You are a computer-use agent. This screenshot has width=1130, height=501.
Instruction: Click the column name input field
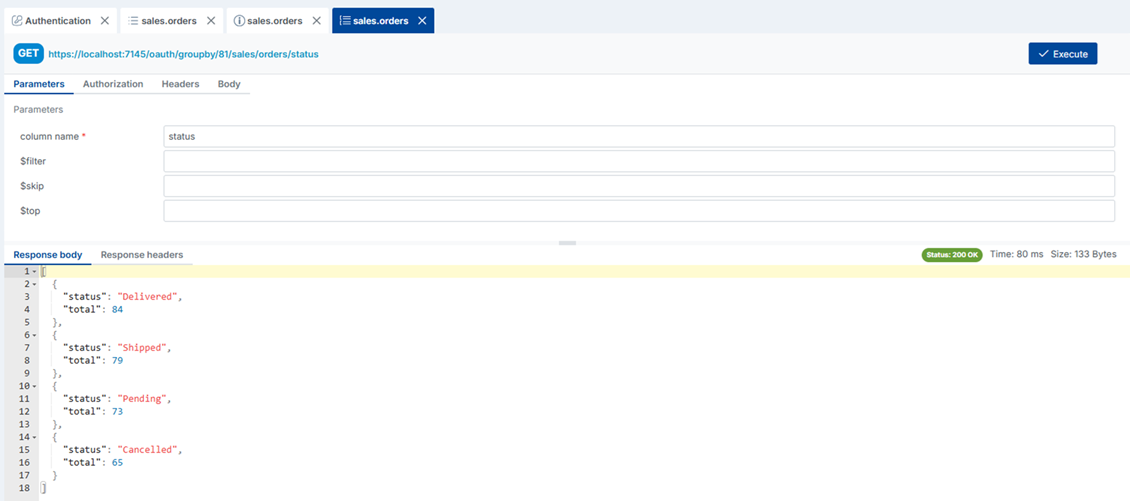coord(638,136)
